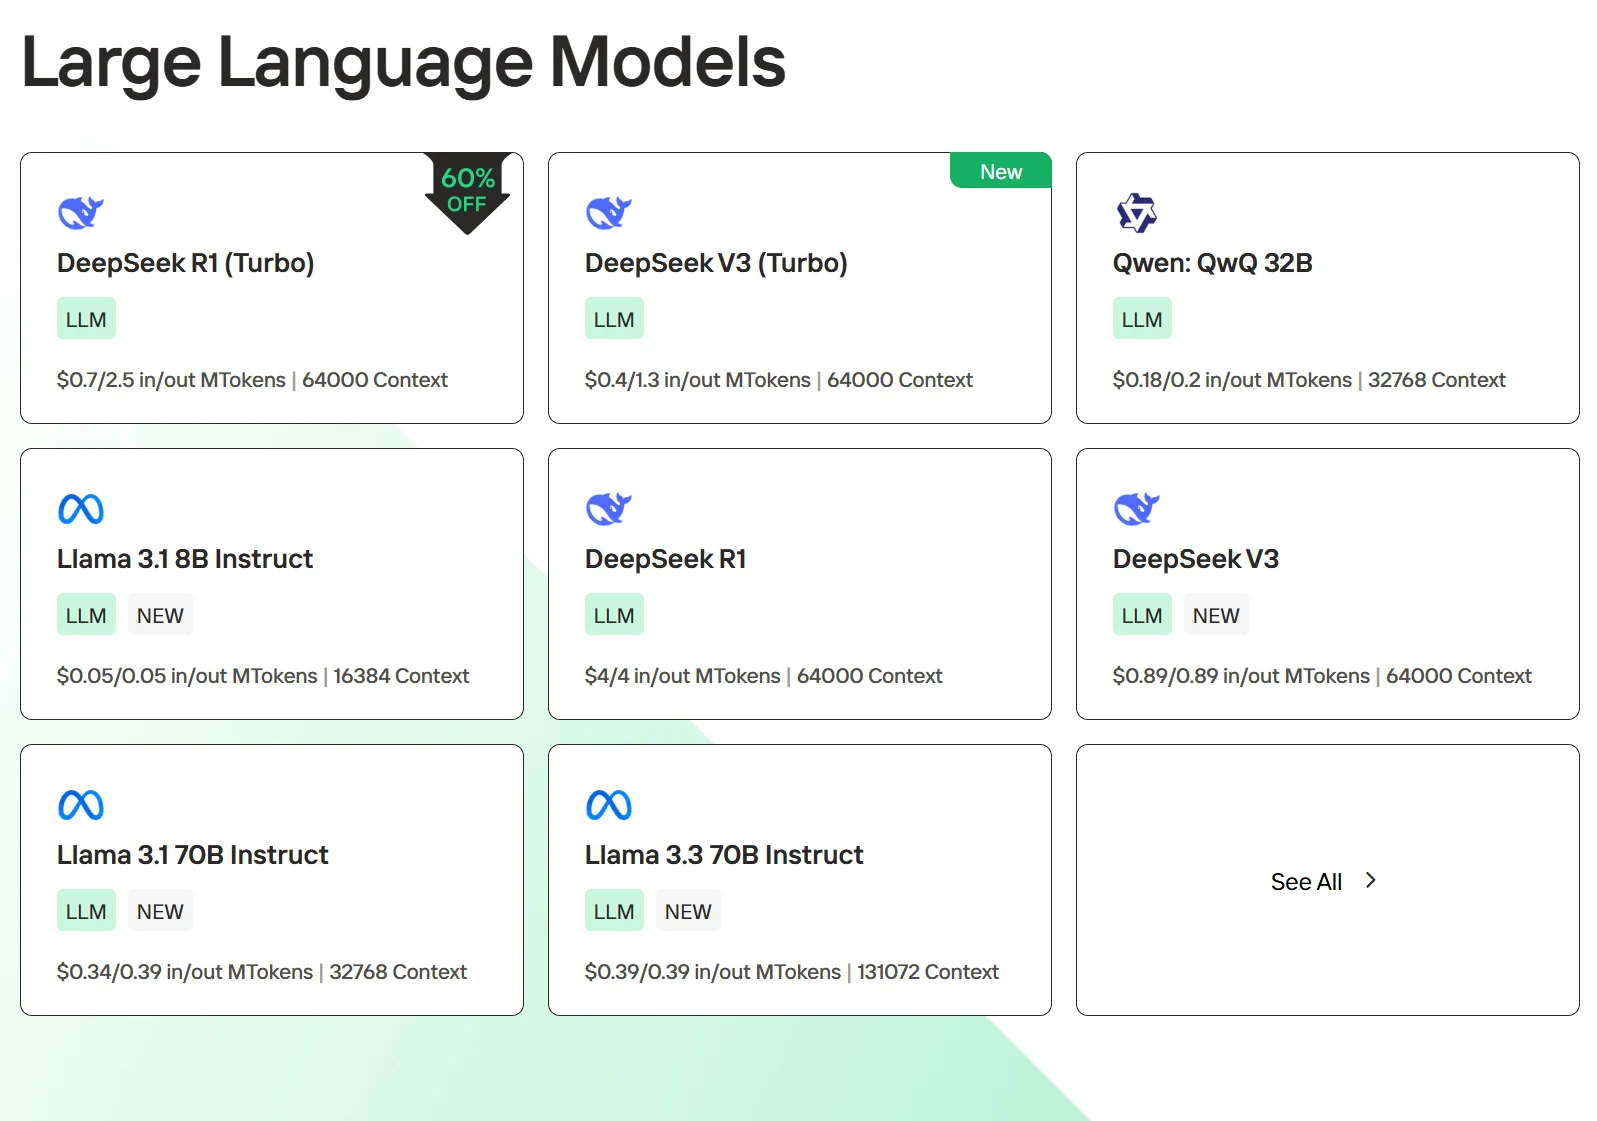Screen dimensions: 1597x1121
Task: Click the $0.39/0.39 in/out MTokens pricing text
Action: tap(713, 972)
